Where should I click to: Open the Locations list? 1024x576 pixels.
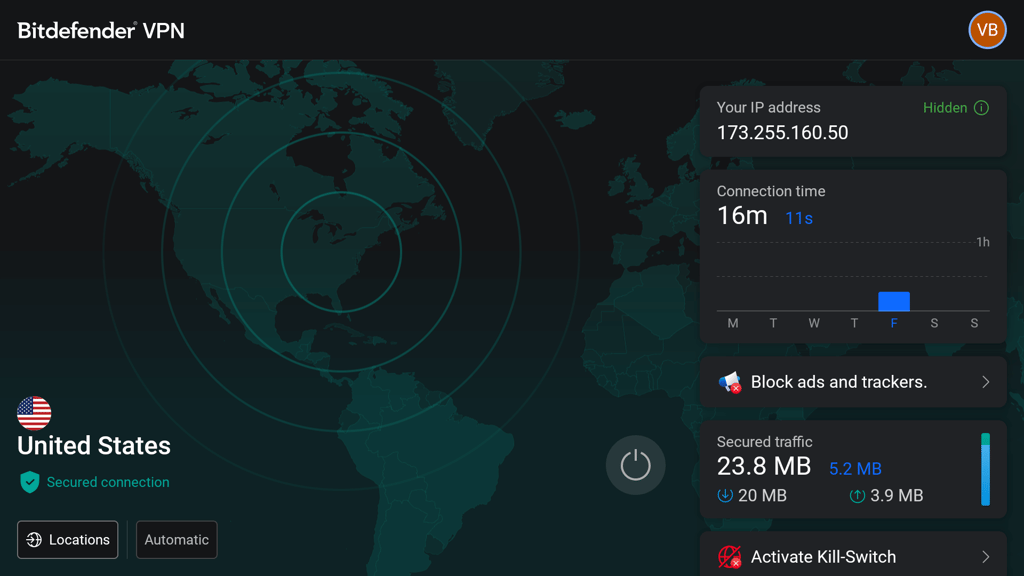coord(67,539)
